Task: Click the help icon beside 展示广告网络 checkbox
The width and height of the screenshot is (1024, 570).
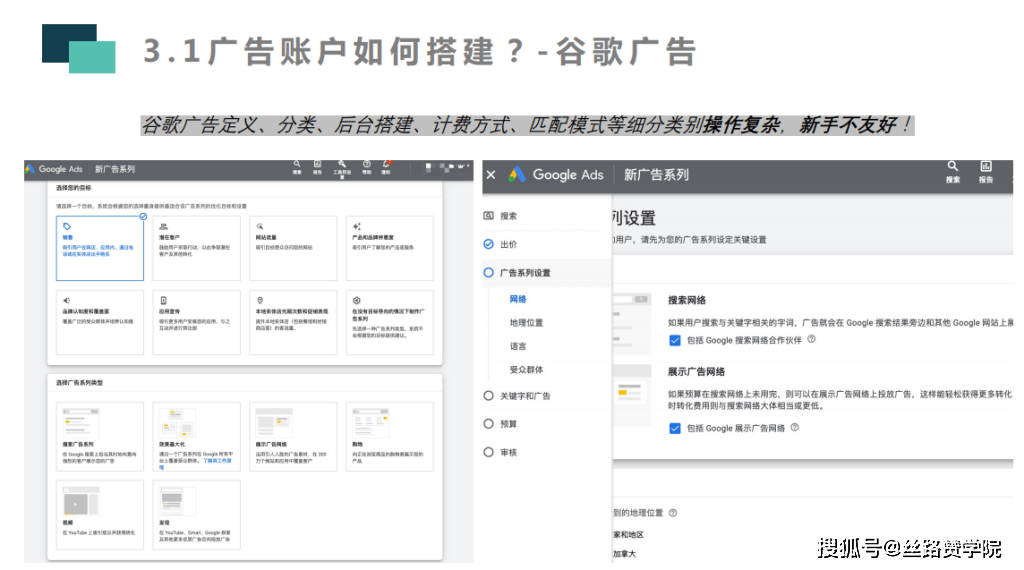Action: point(794,427)
